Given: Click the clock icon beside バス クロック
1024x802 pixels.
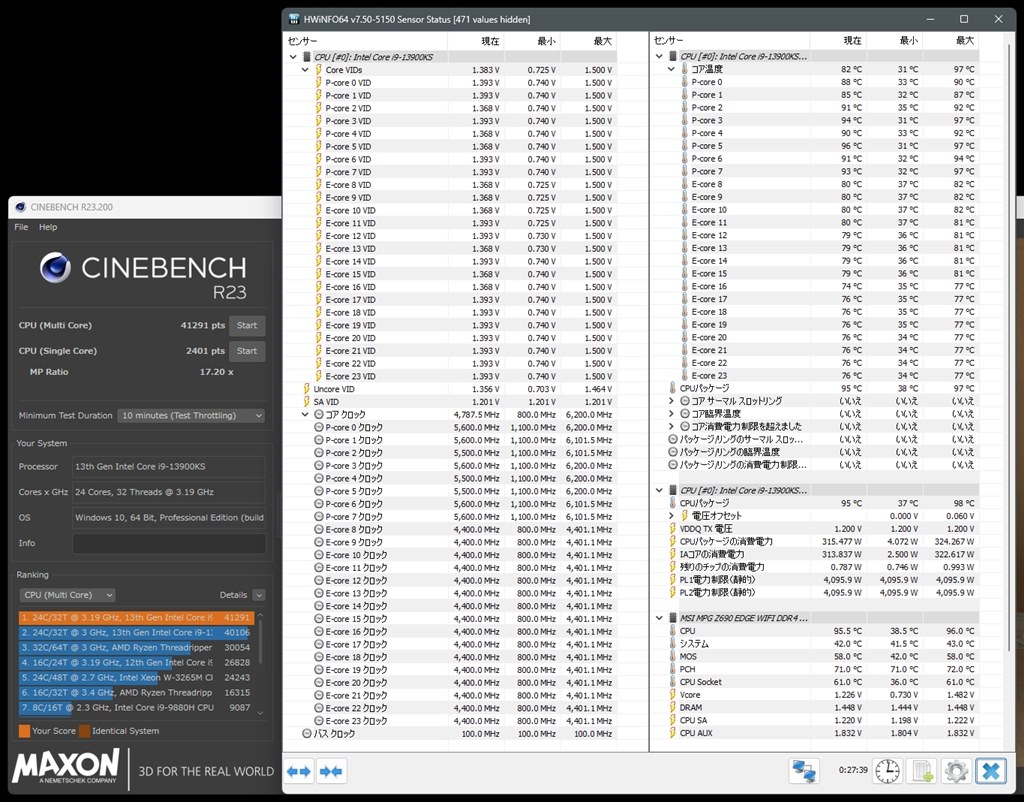Looking at the screenshot, I should click(306, 733).
